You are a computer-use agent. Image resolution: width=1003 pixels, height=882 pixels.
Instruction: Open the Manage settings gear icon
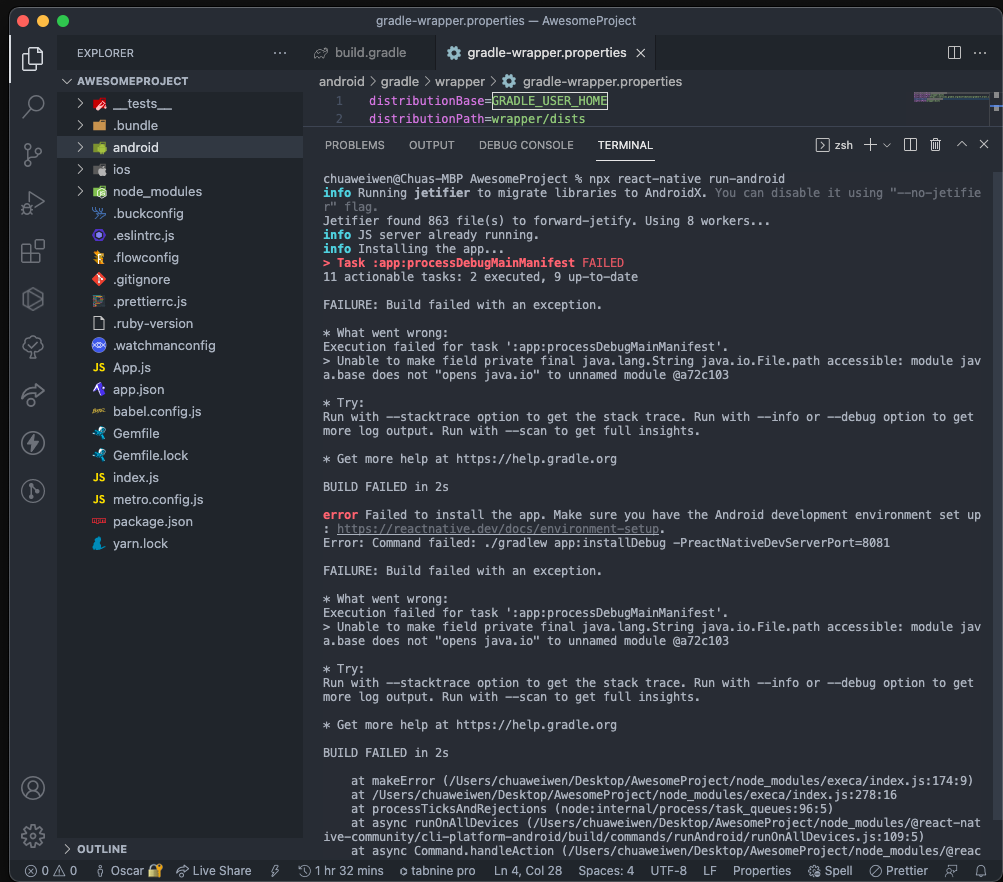pyautogui.click(x=33, y=835)
